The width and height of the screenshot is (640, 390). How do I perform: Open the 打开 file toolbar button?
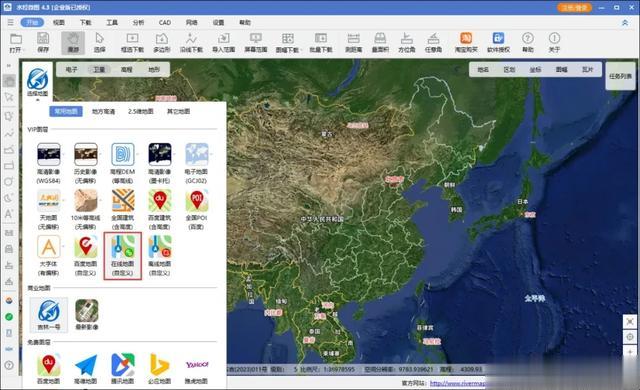click(16, 42)
